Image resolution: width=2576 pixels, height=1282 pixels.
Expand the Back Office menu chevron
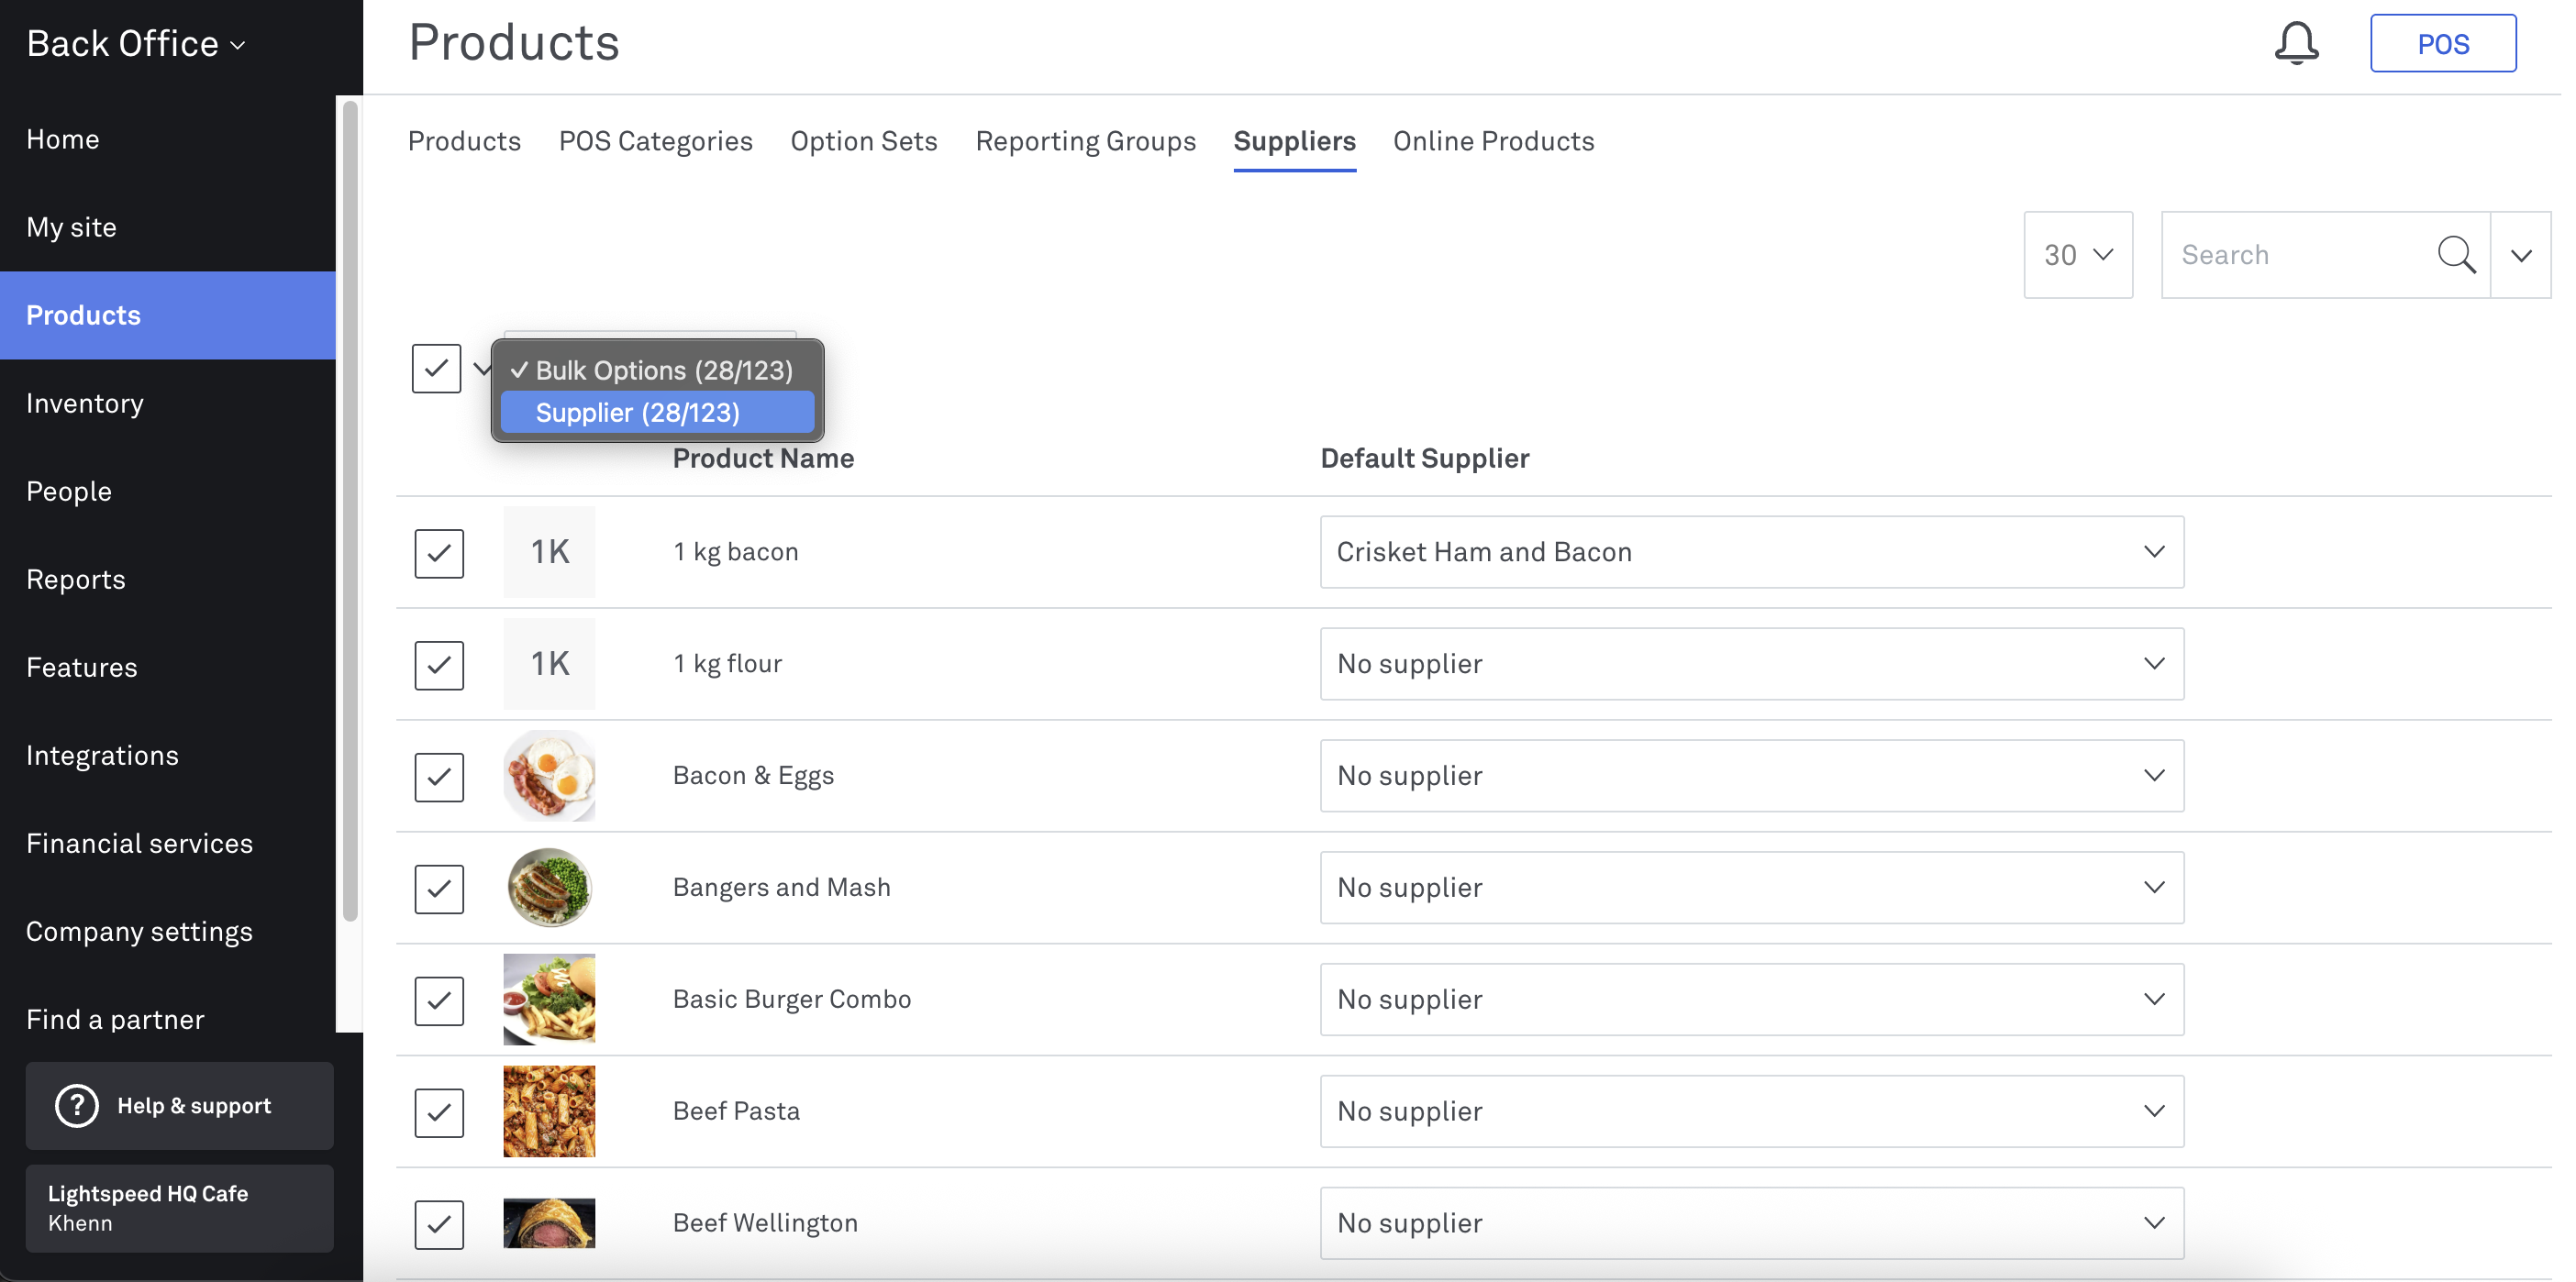click(238, 45)
